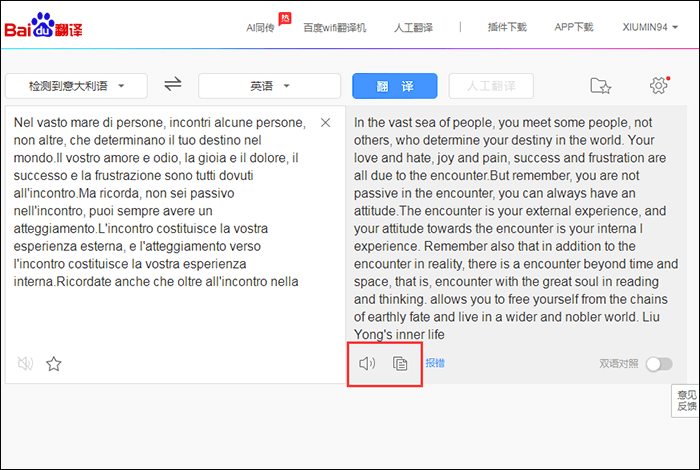700x470 pixels.
Task: Star the translation as a favorite
Action: coord(54,364)
